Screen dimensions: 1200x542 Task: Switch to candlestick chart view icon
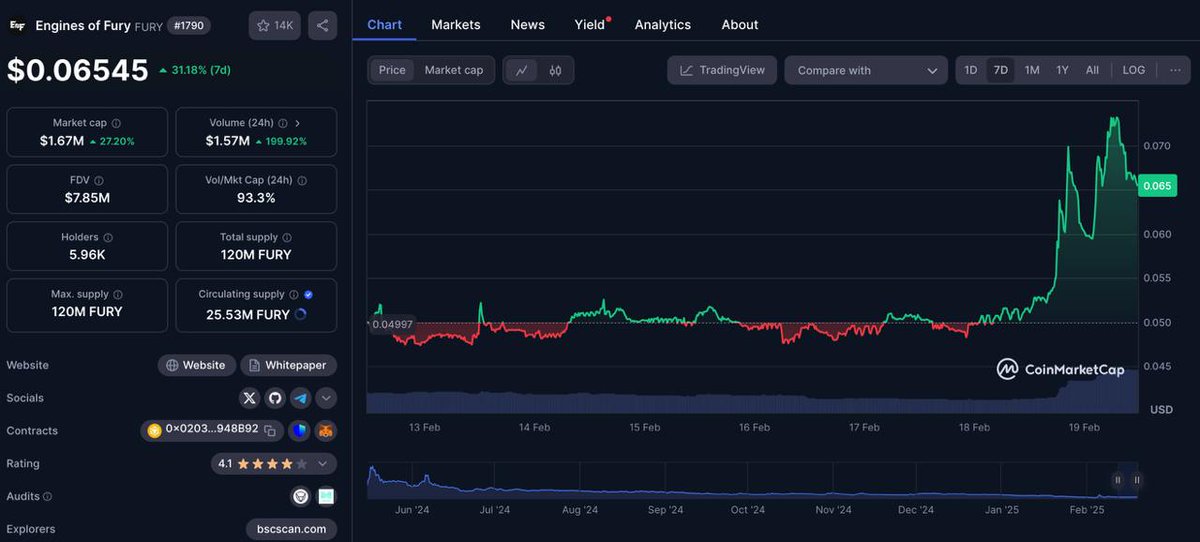tap(555, 70)
